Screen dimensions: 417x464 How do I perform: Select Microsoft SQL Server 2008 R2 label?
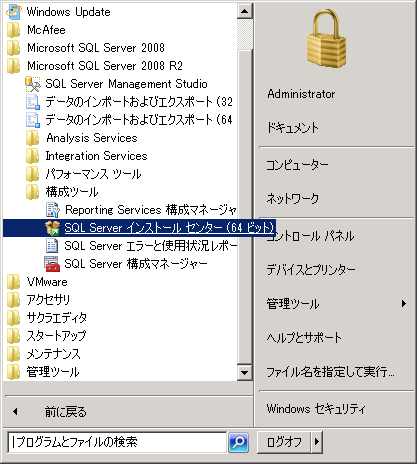[x=105, y=66]
